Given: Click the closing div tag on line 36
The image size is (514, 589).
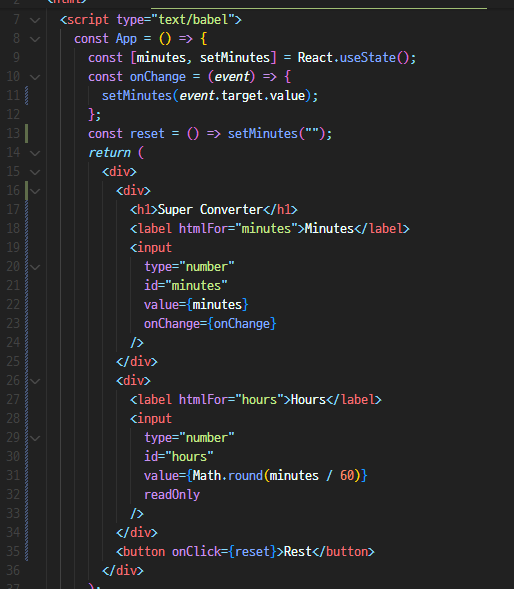Looking at the screenshot, I should point(123,571).
